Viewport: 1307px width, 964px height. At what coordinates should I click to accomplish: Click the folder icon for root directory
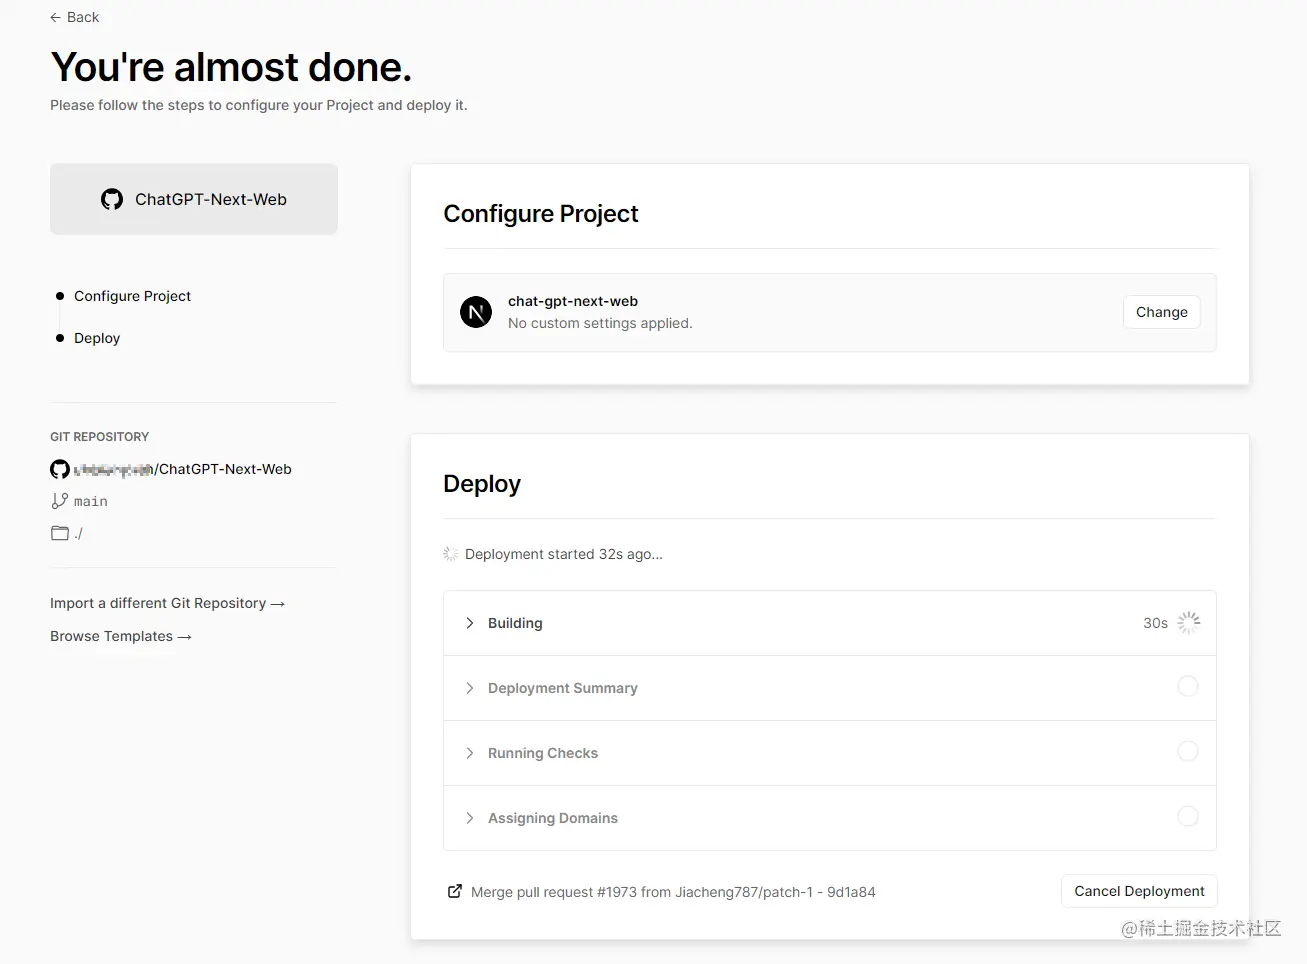click(60, 533)
